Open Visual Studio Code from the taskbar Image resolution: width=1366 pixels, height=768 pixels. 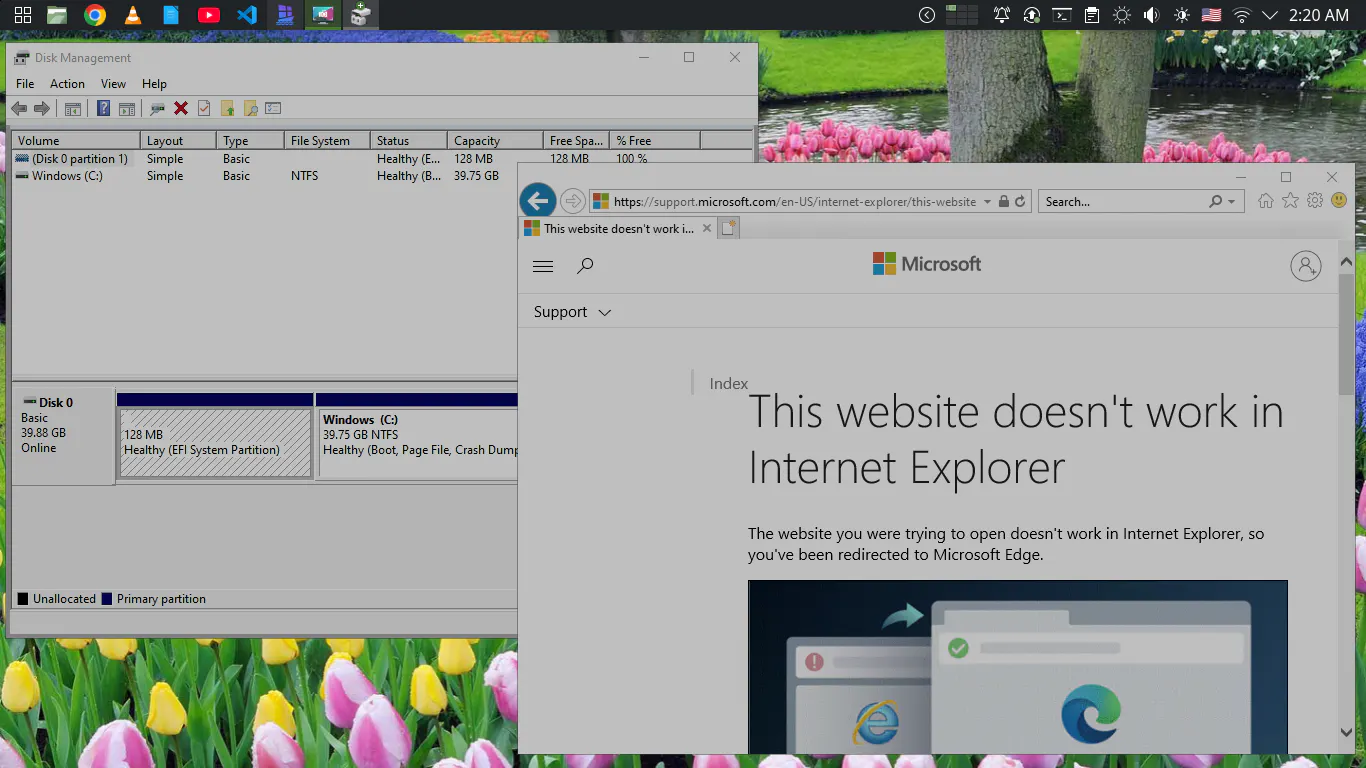coord(247,15)
